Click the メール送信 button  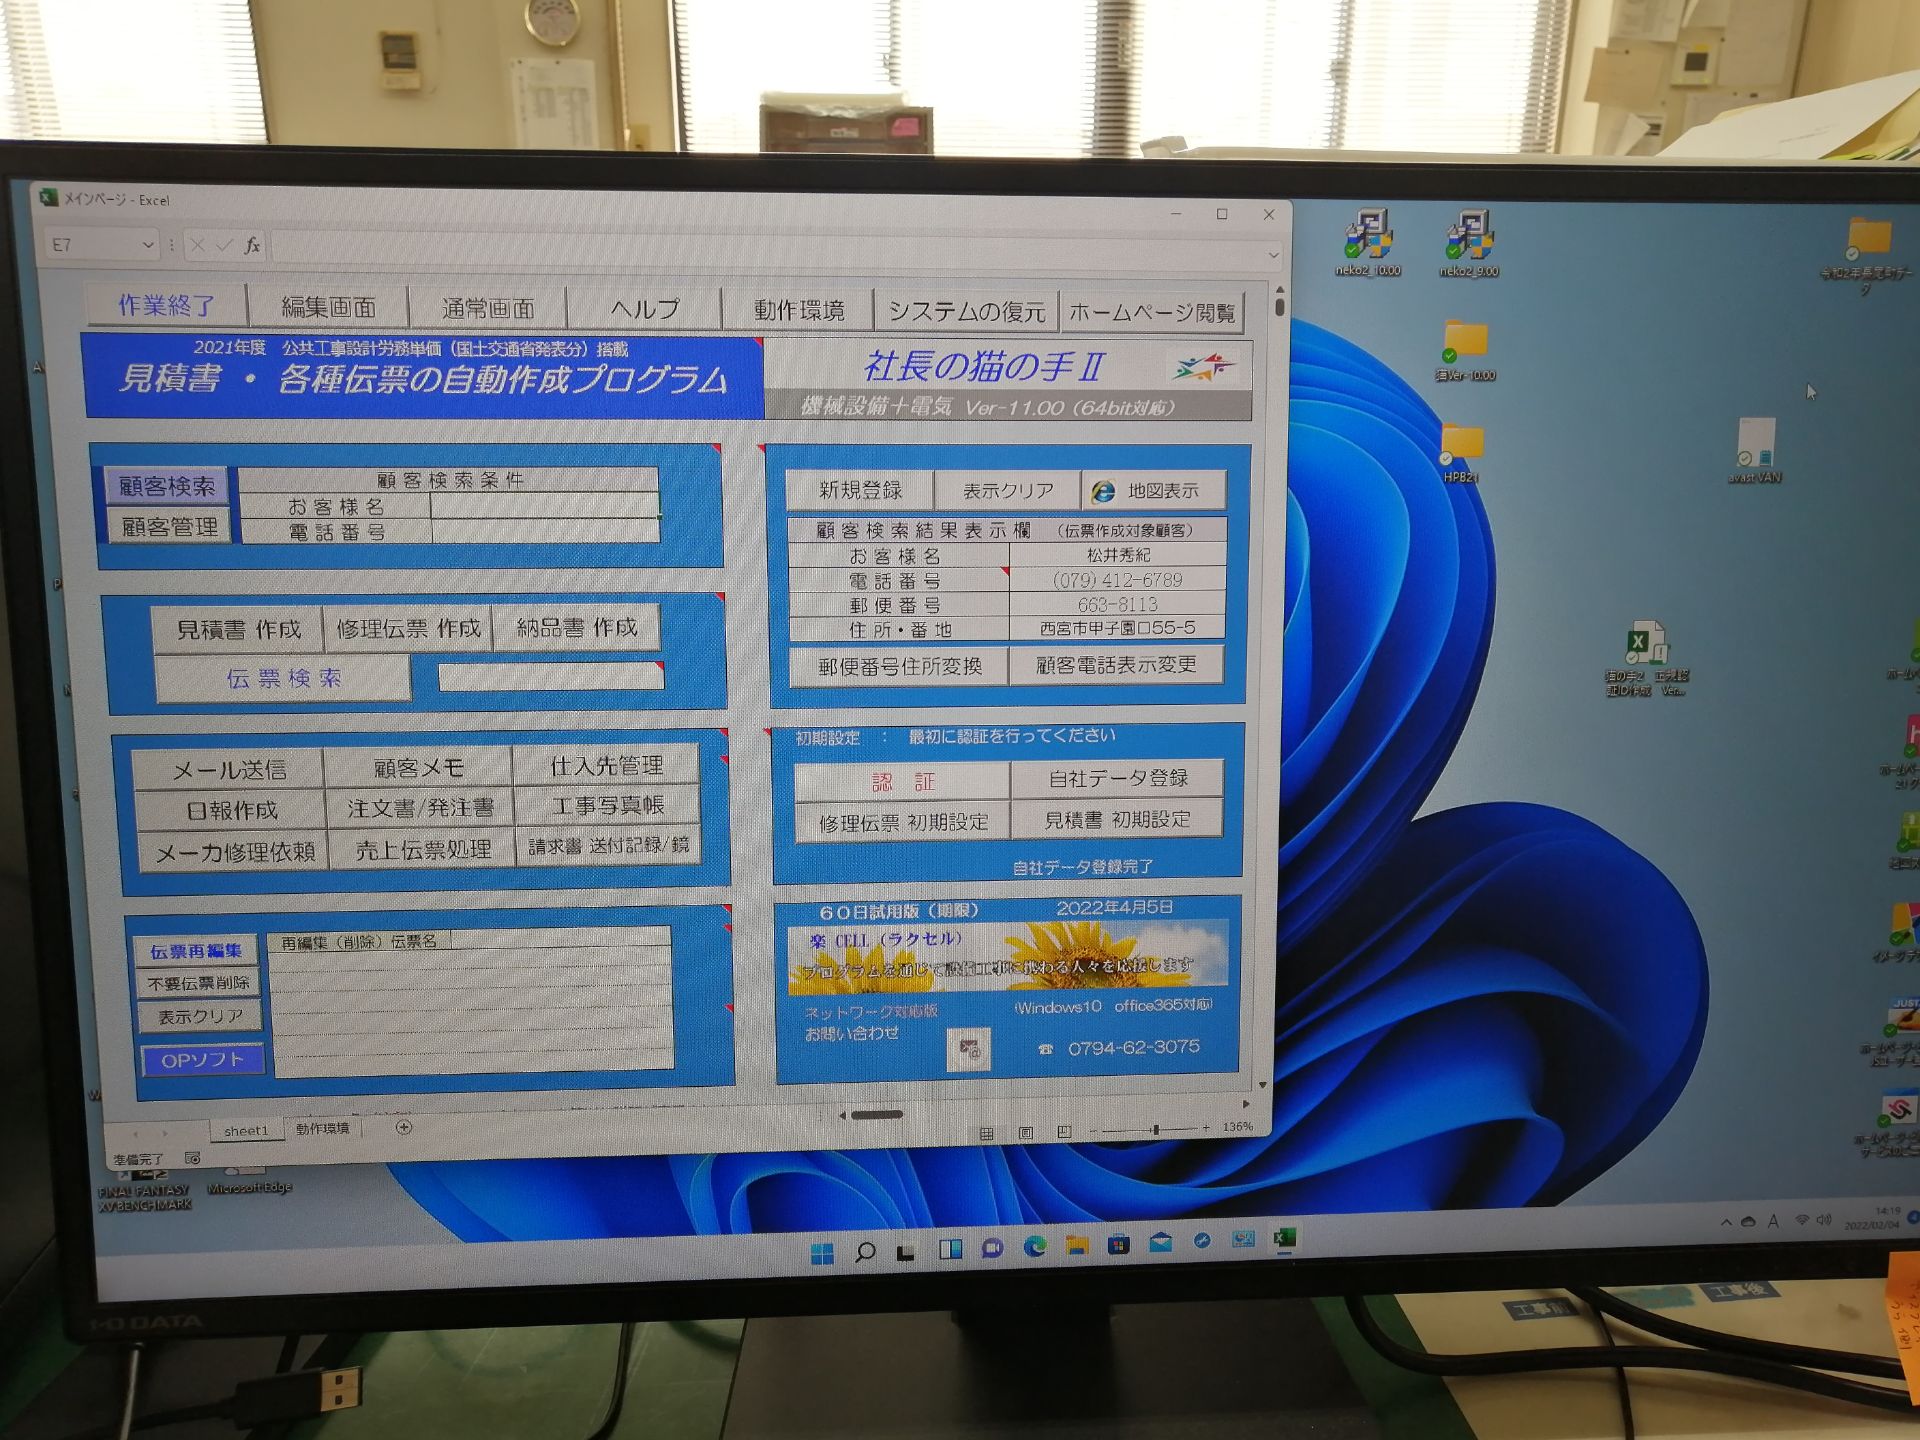pyautogui.click(x=229, y=770)
